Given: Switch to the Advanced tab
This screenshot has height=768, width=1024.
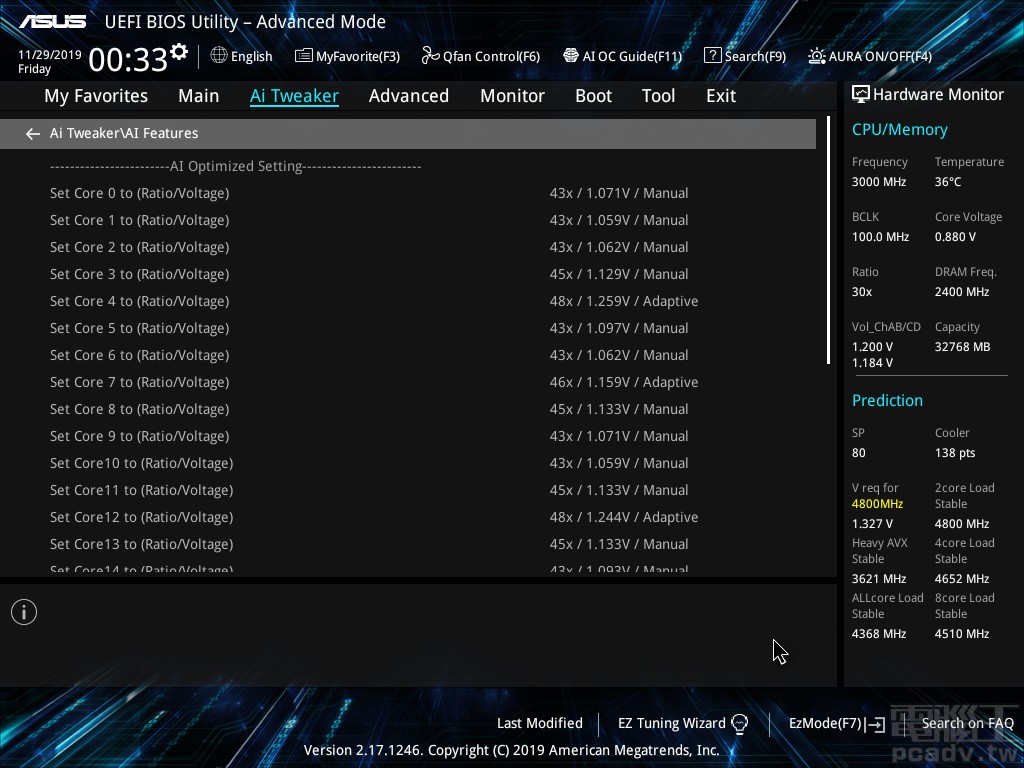Looking at the screenshot, I should [x=408, y=96].
